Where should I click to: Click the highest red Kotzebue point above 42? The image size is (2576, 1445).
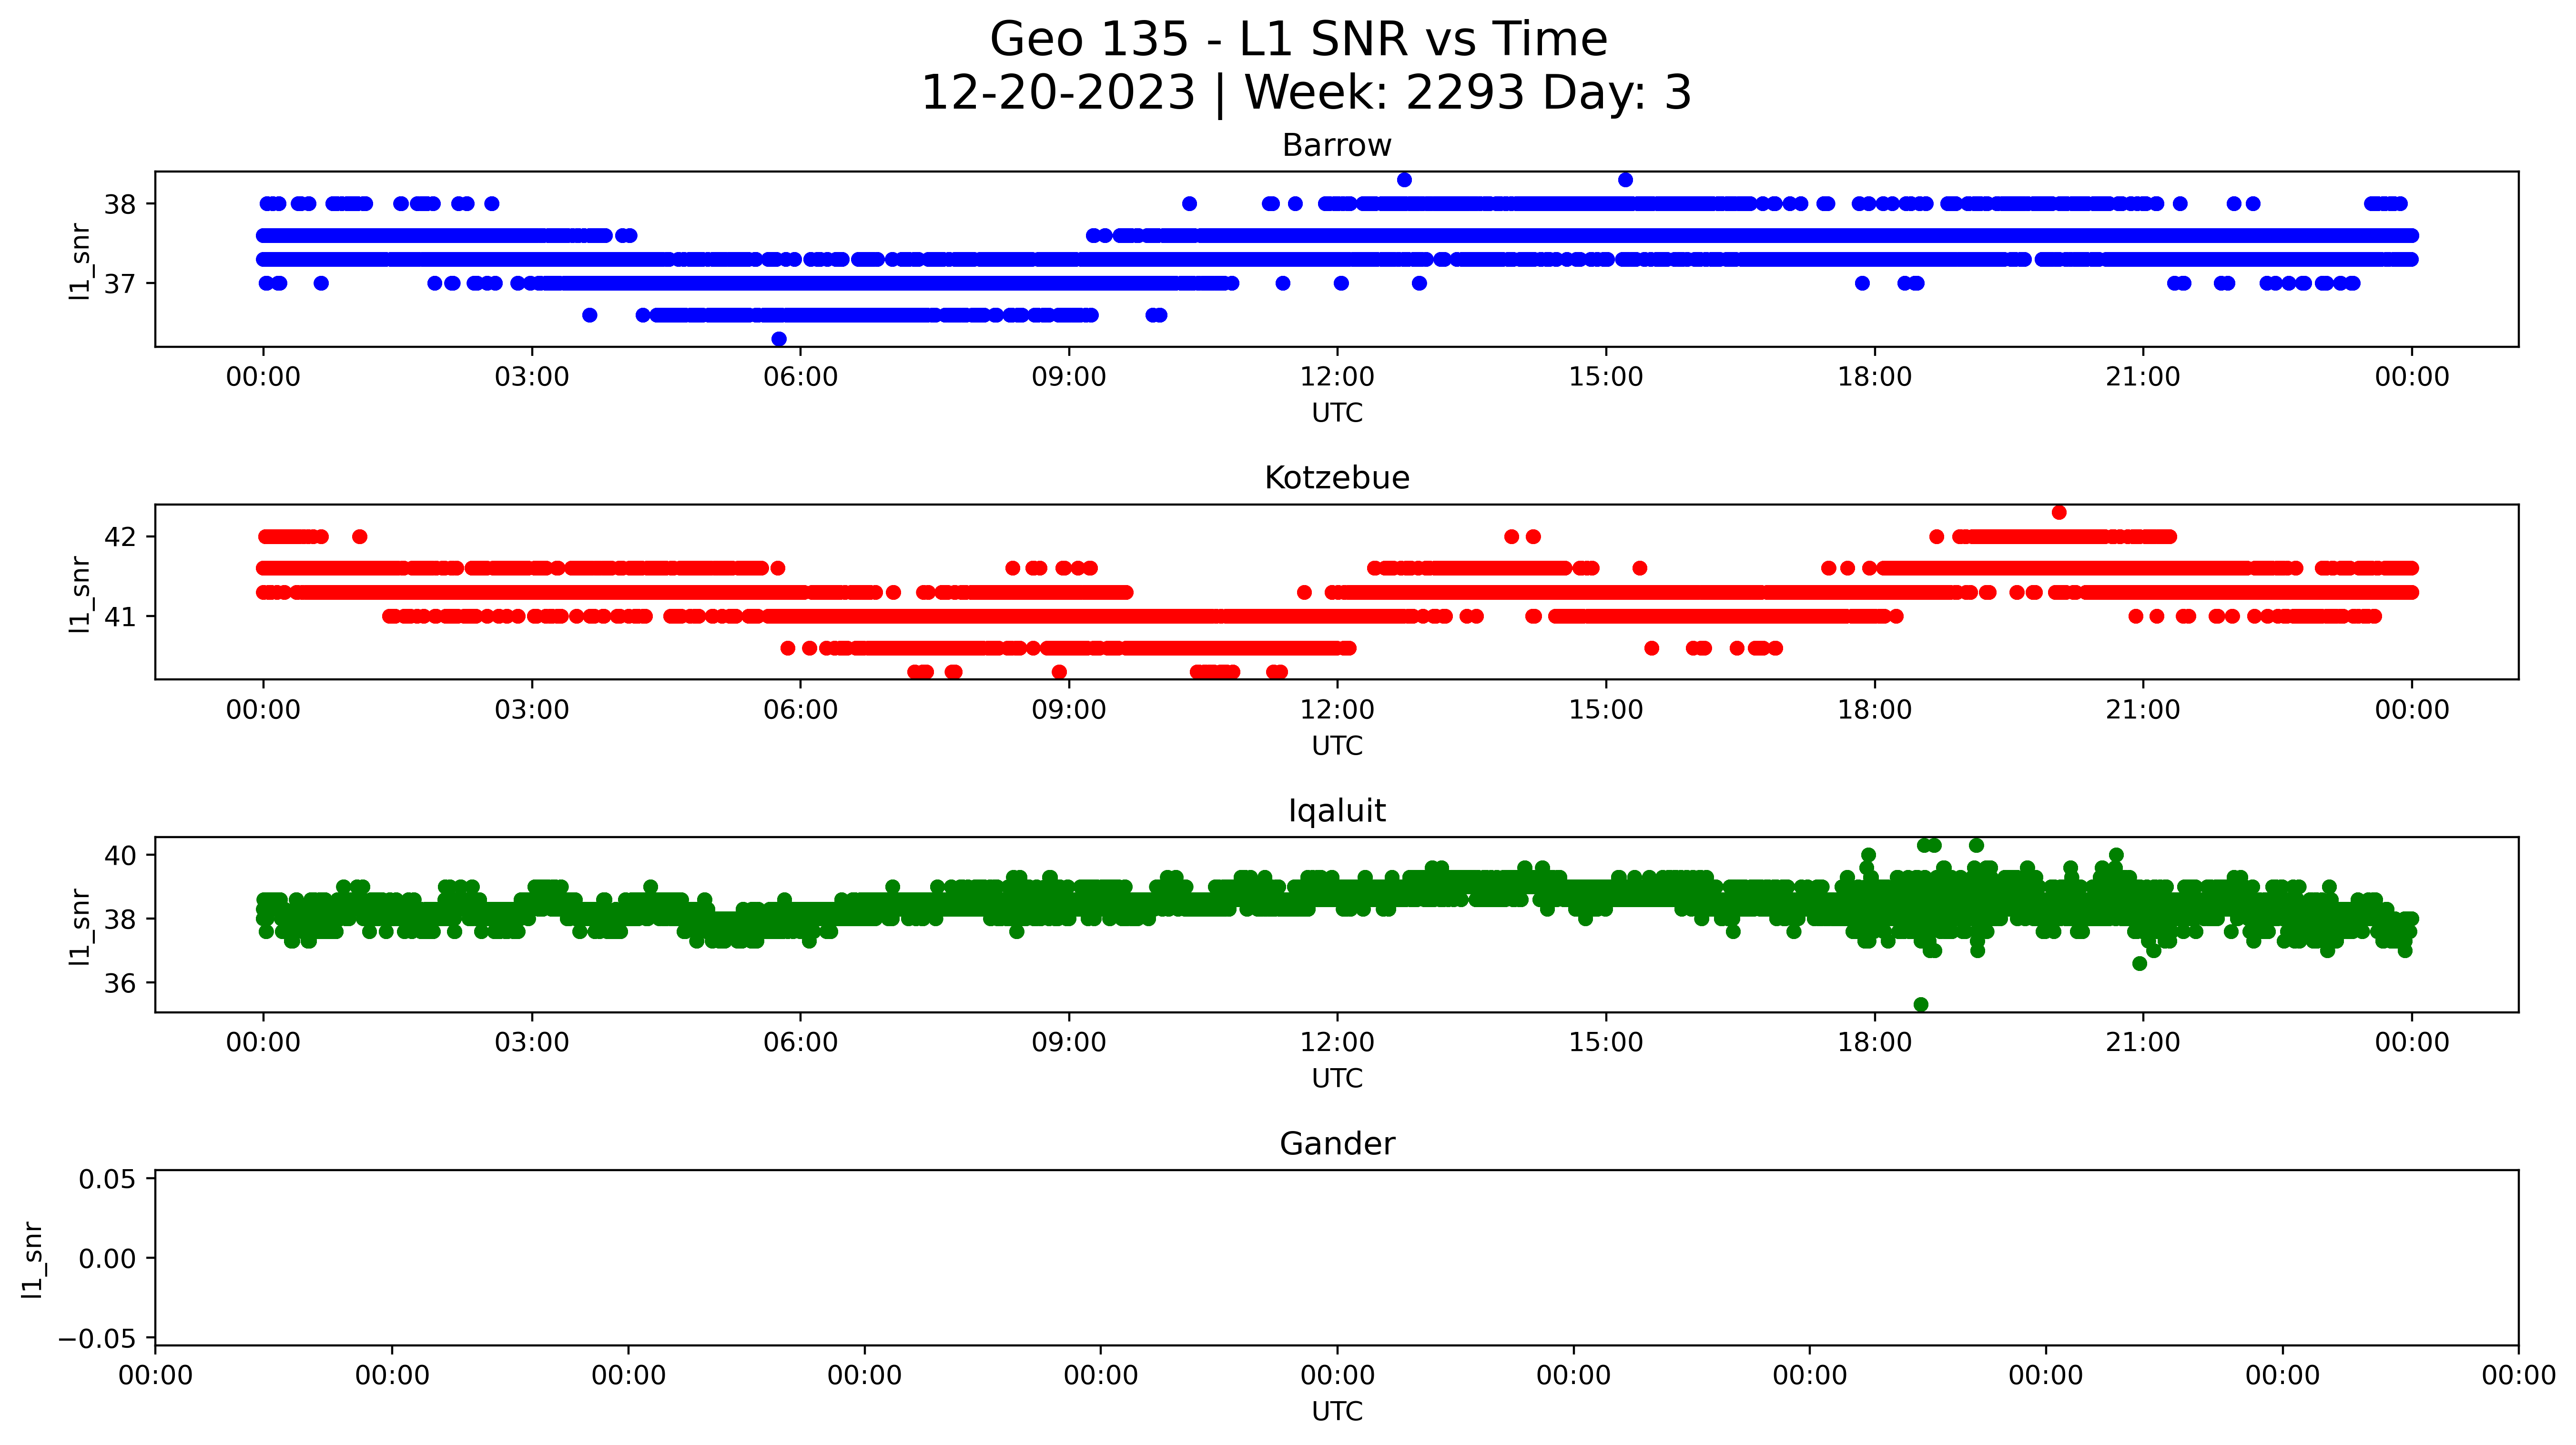tap(2059, 513)
